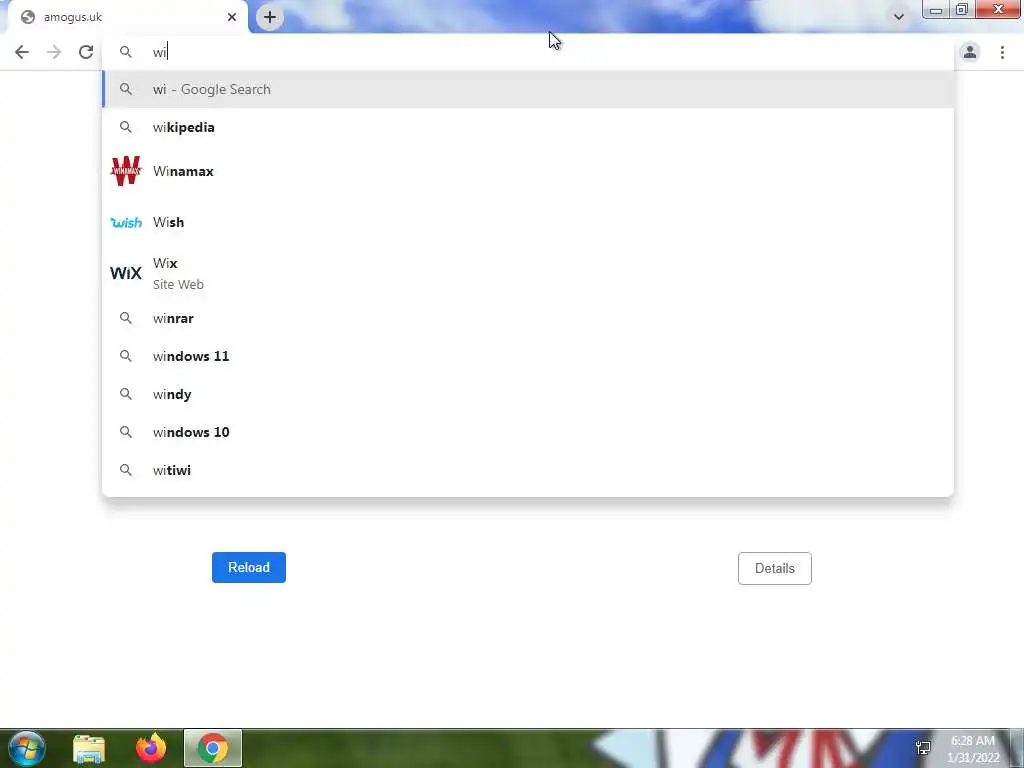Click the magnifier icon beside windows 10

tap(126, 432)
